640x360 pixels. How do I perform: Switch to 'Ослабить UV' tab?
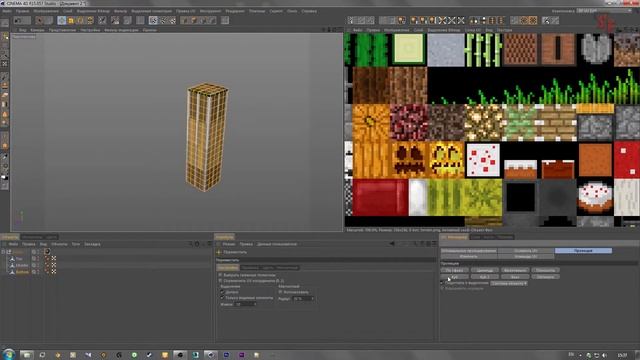click(526, 251)
